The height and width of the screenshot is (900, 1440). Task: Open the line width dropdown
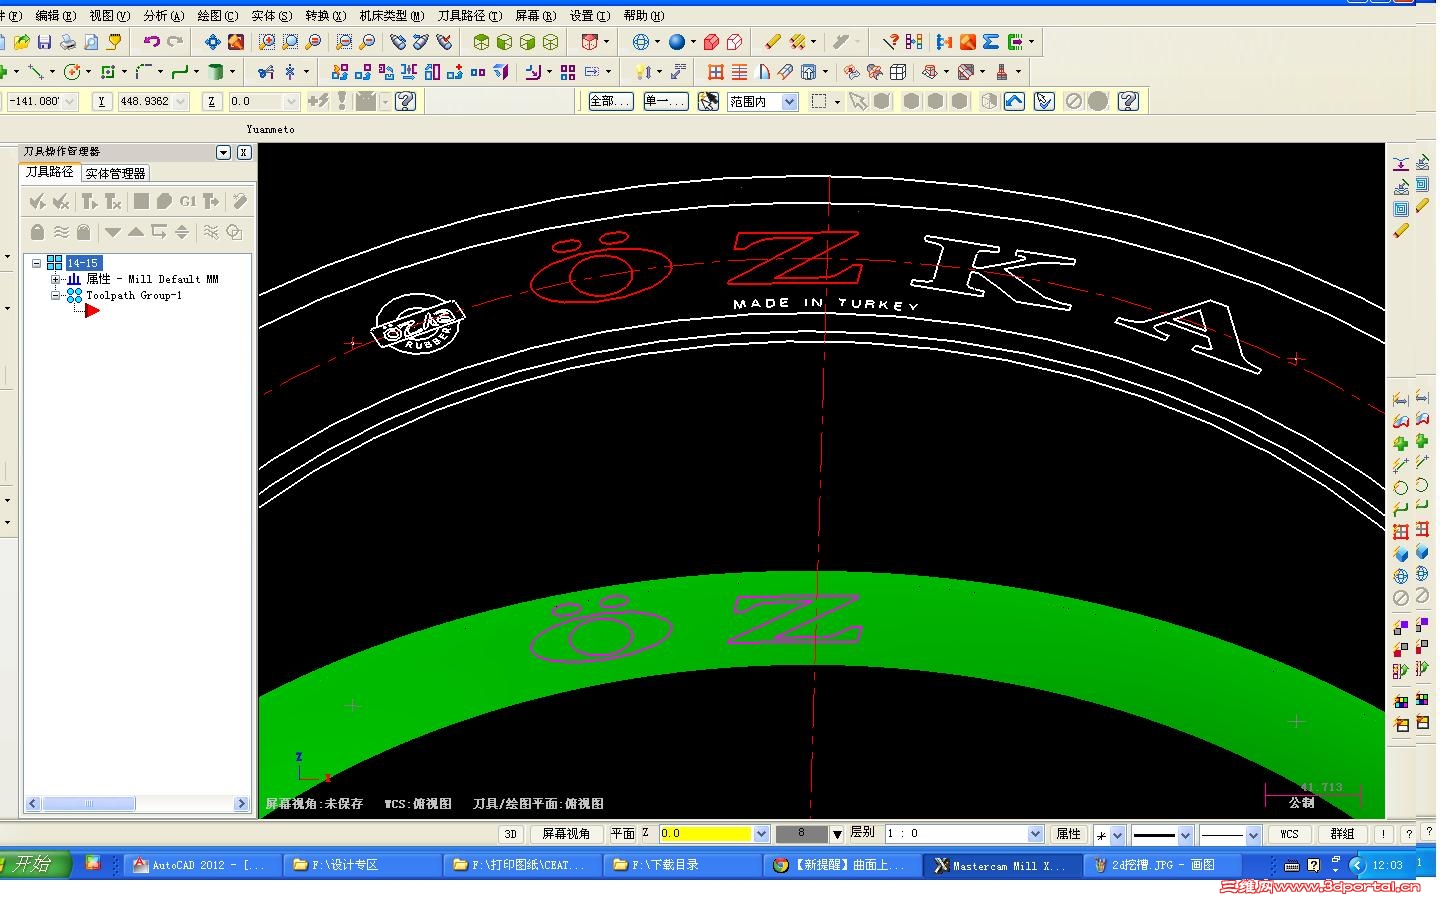tap(1252, 834)
